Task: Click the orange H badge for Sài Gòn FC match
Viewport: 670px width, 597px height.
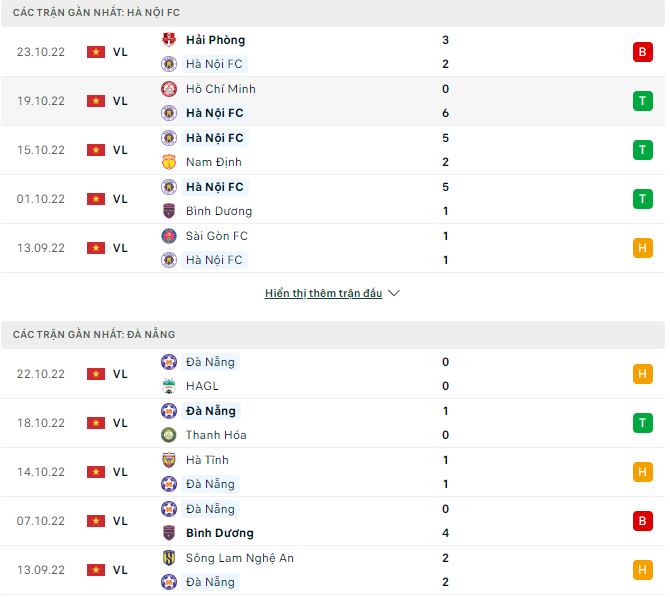Action: pos(642,248)
